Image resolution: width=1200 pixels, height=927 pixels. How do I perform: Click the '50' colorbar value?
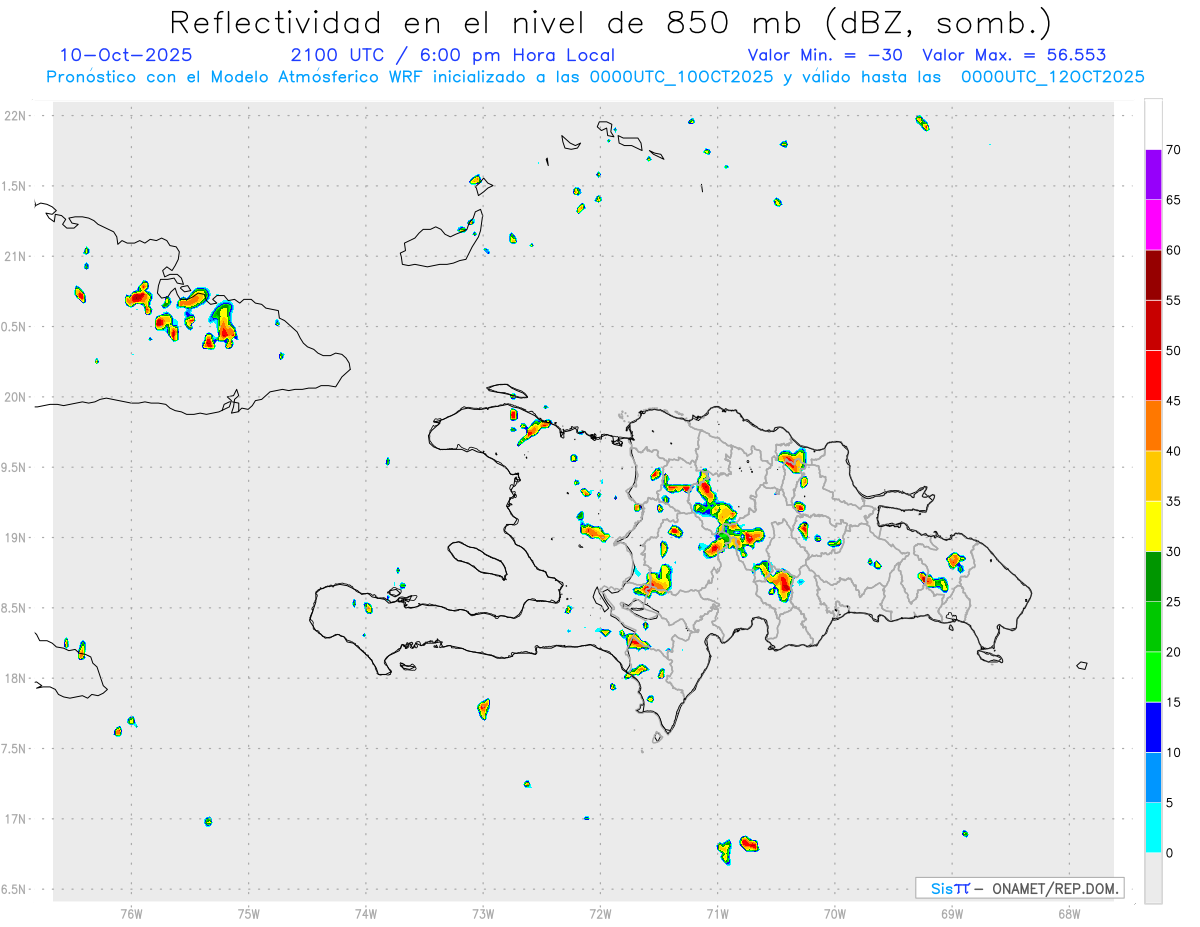[1174, 351]
